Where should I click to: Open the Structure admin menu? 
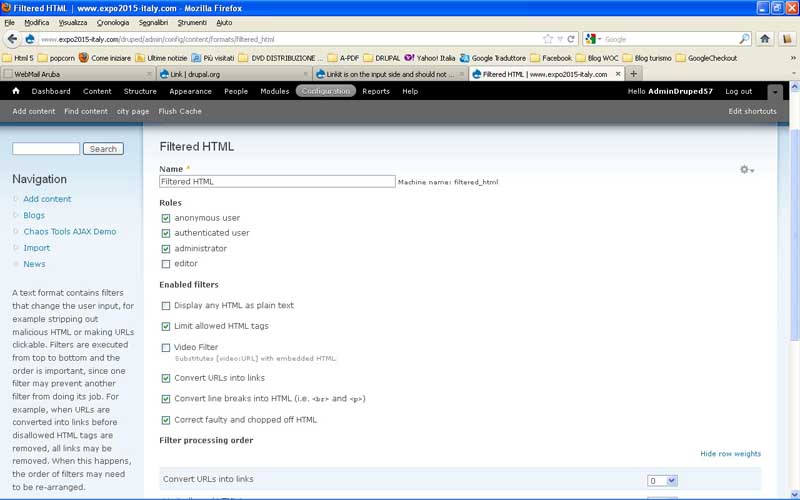(x=140, y=91)
